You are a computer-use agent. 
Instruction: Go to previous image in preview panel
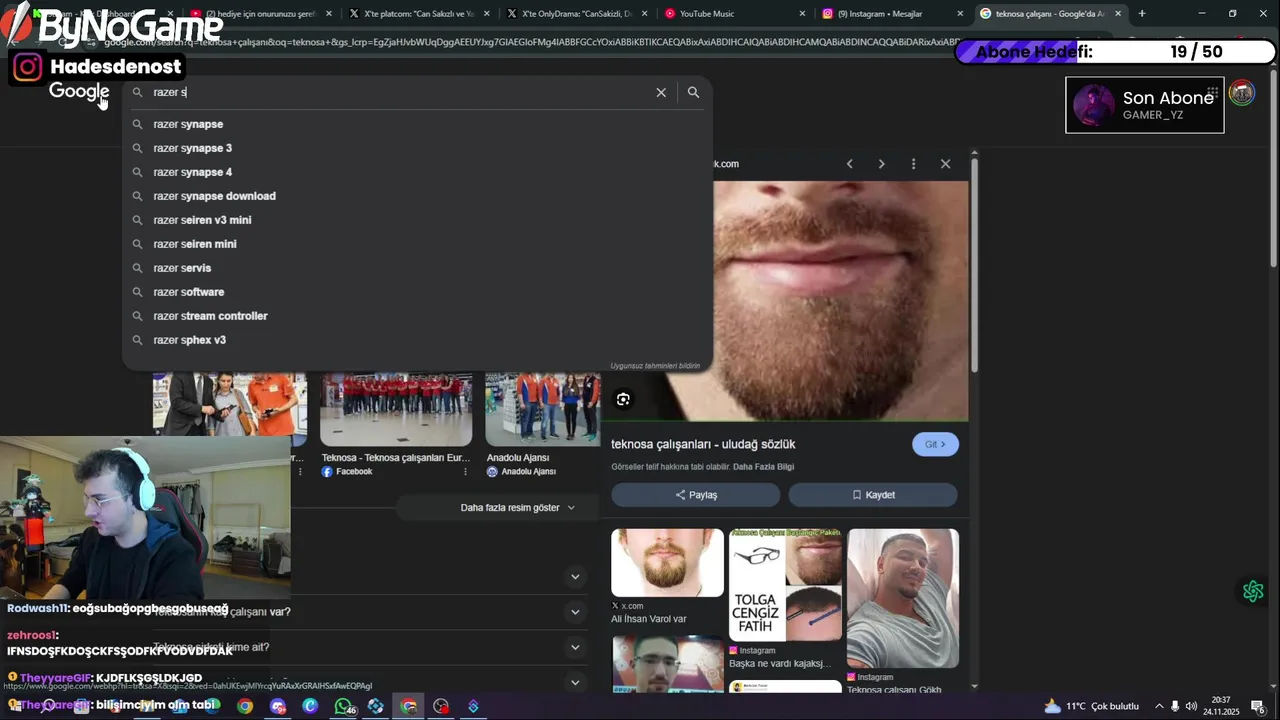pos(849,164)
